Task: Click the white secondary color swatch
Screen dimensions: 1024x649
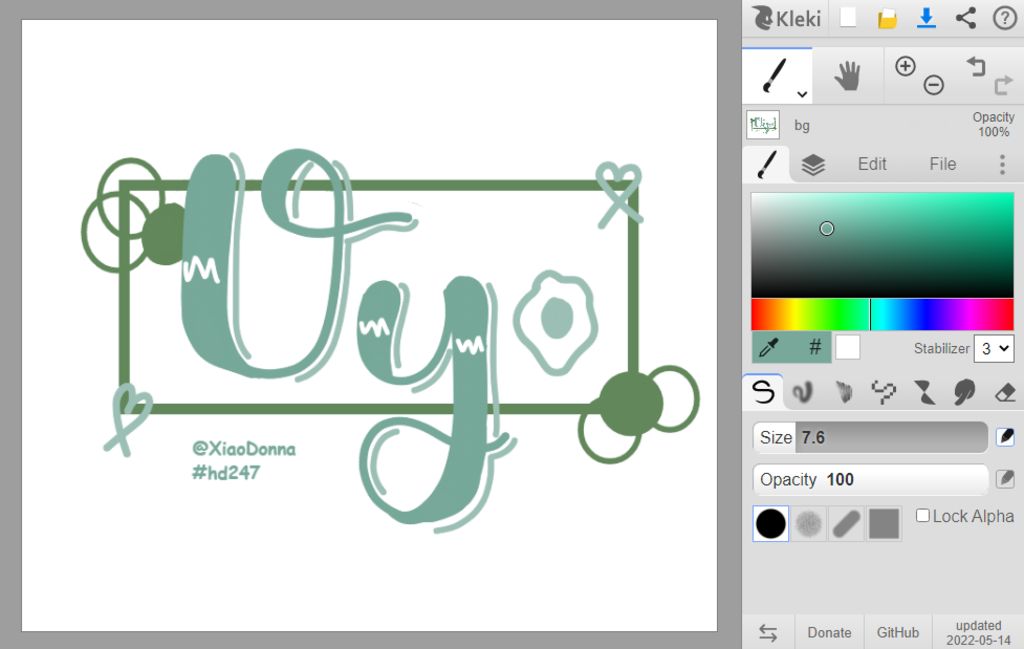Action: [x=848, y=347]
